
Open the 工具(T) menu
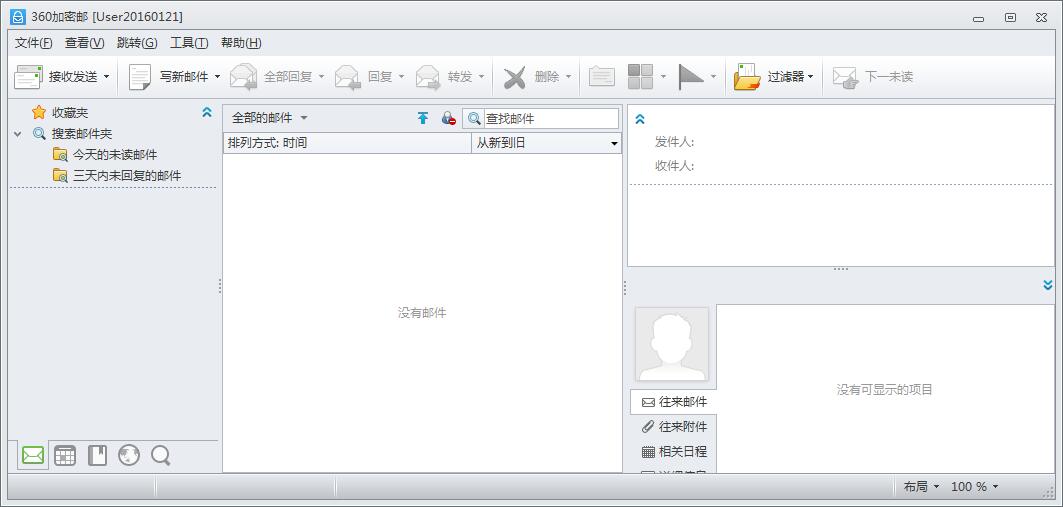189,42
